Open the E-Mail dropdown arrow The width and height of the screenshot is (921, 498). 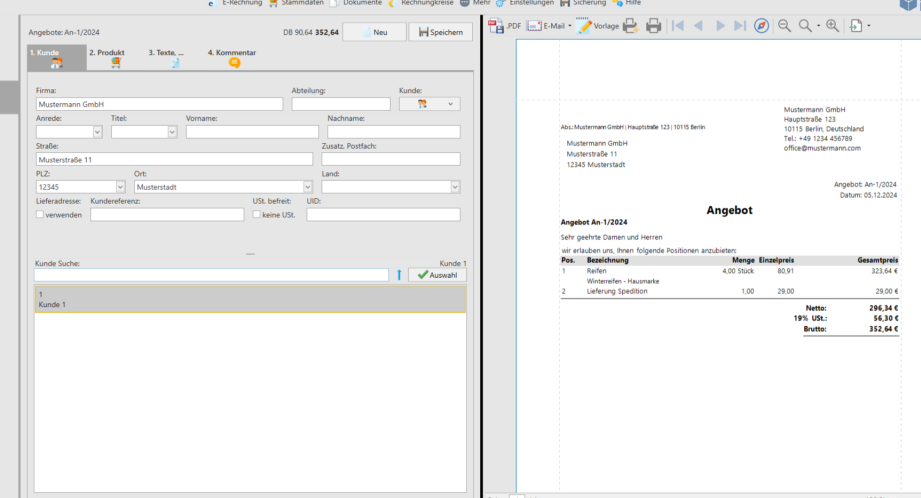point(570,25)
